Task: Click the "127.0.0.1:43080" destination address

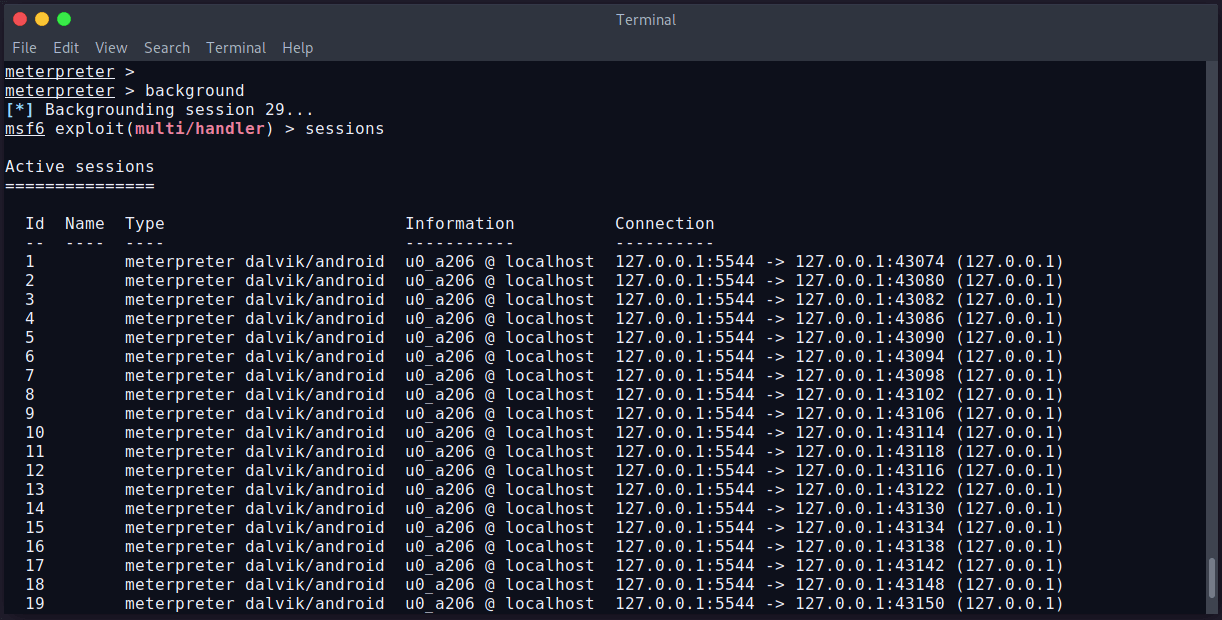Action: click(x=870, y=281)
